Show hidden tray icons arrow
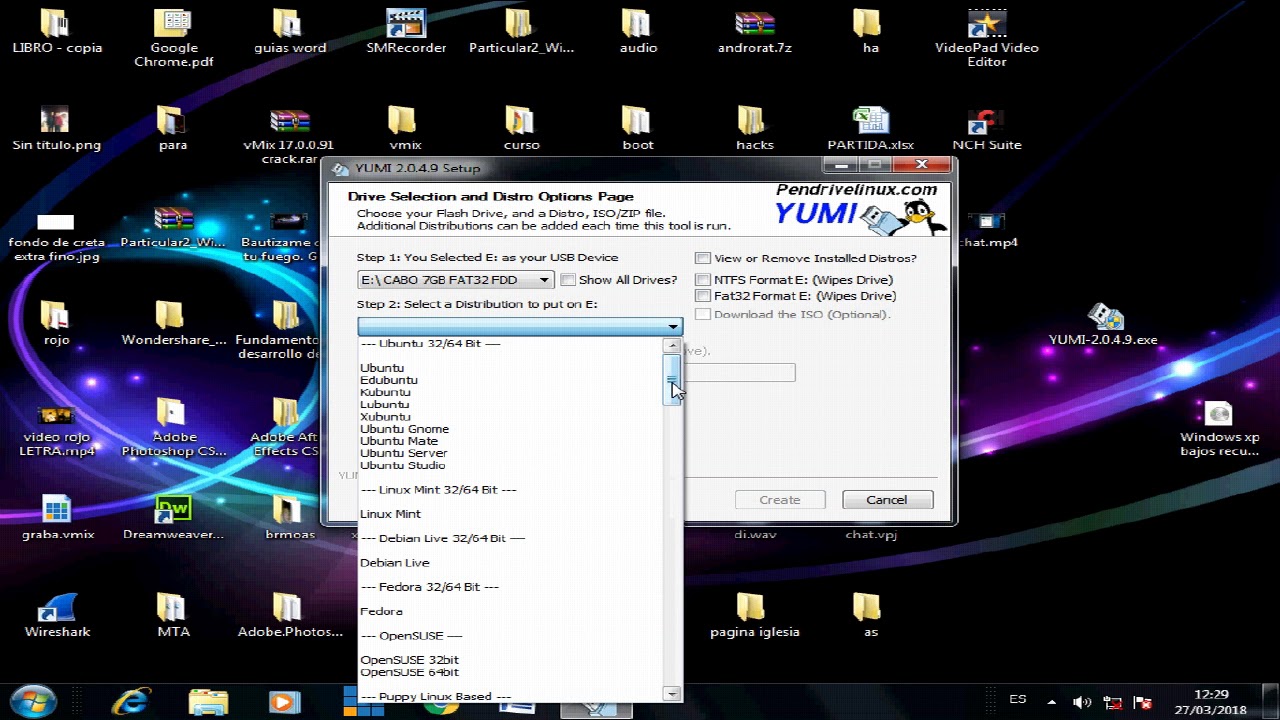This screenshot has width=1280, height=720. (x=1051, y=702)
